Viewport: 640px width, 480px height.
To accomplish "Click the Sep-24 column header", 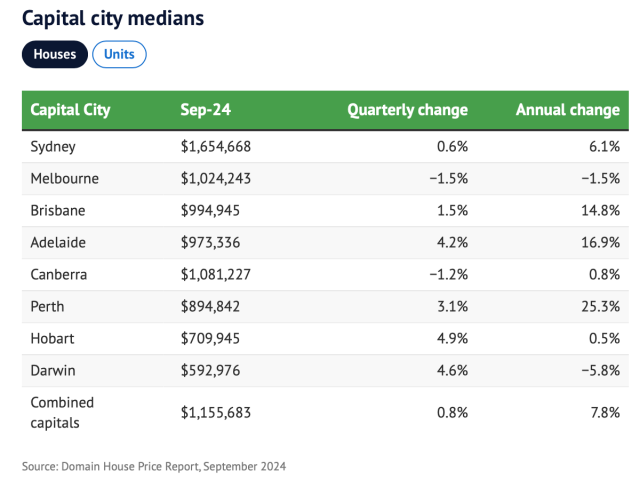I will [x=206, y=110].
